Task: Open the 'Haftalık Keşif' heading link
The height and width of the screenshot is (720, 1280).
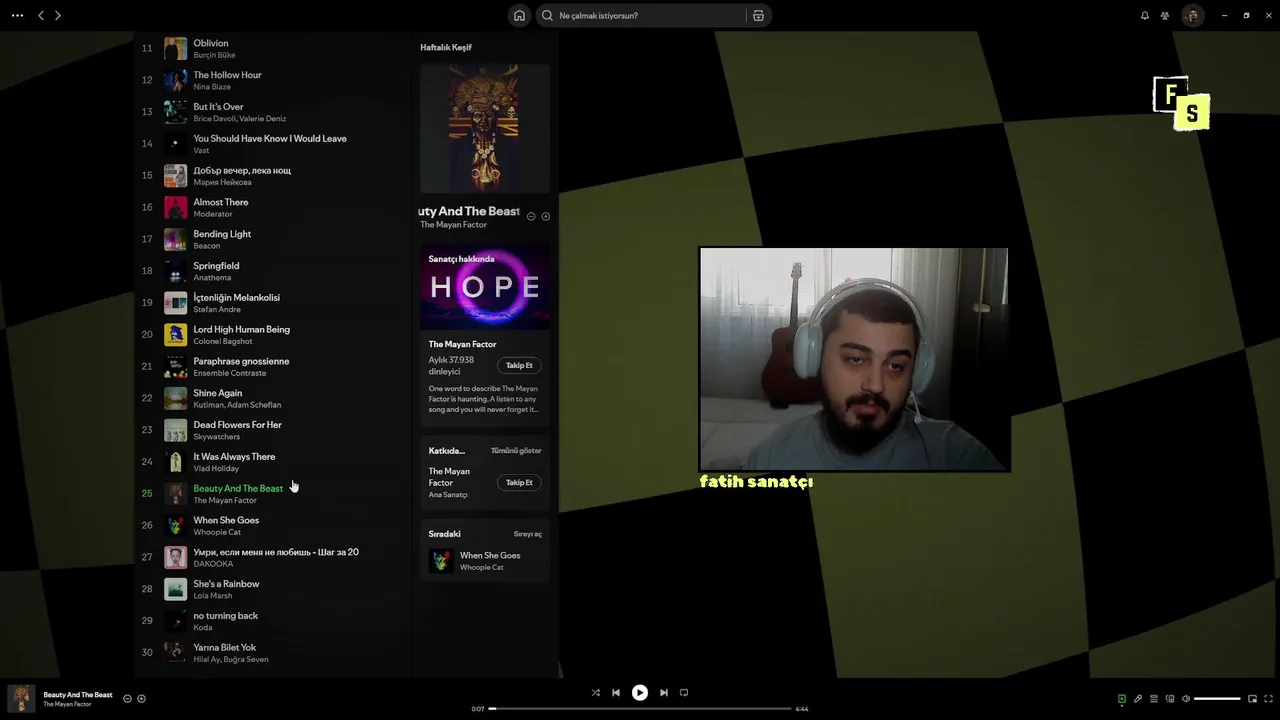Action: (446, 47)
